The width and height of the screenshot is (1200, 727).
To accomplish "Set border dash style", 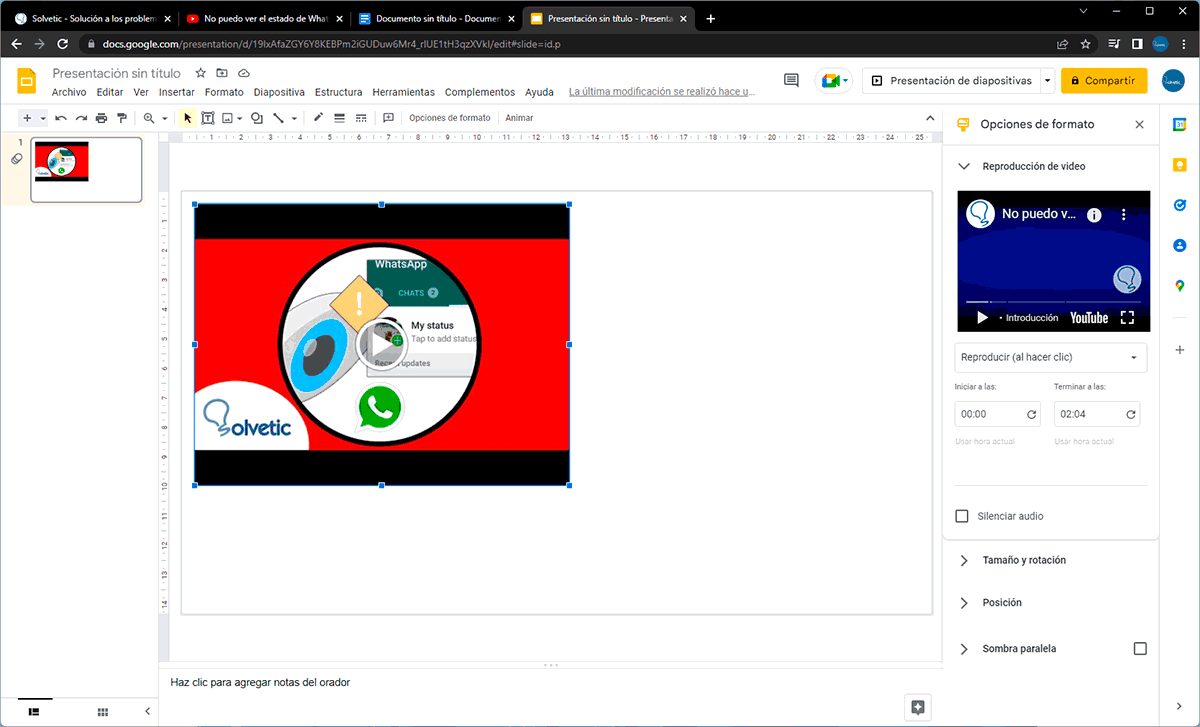I will (359, 118).
